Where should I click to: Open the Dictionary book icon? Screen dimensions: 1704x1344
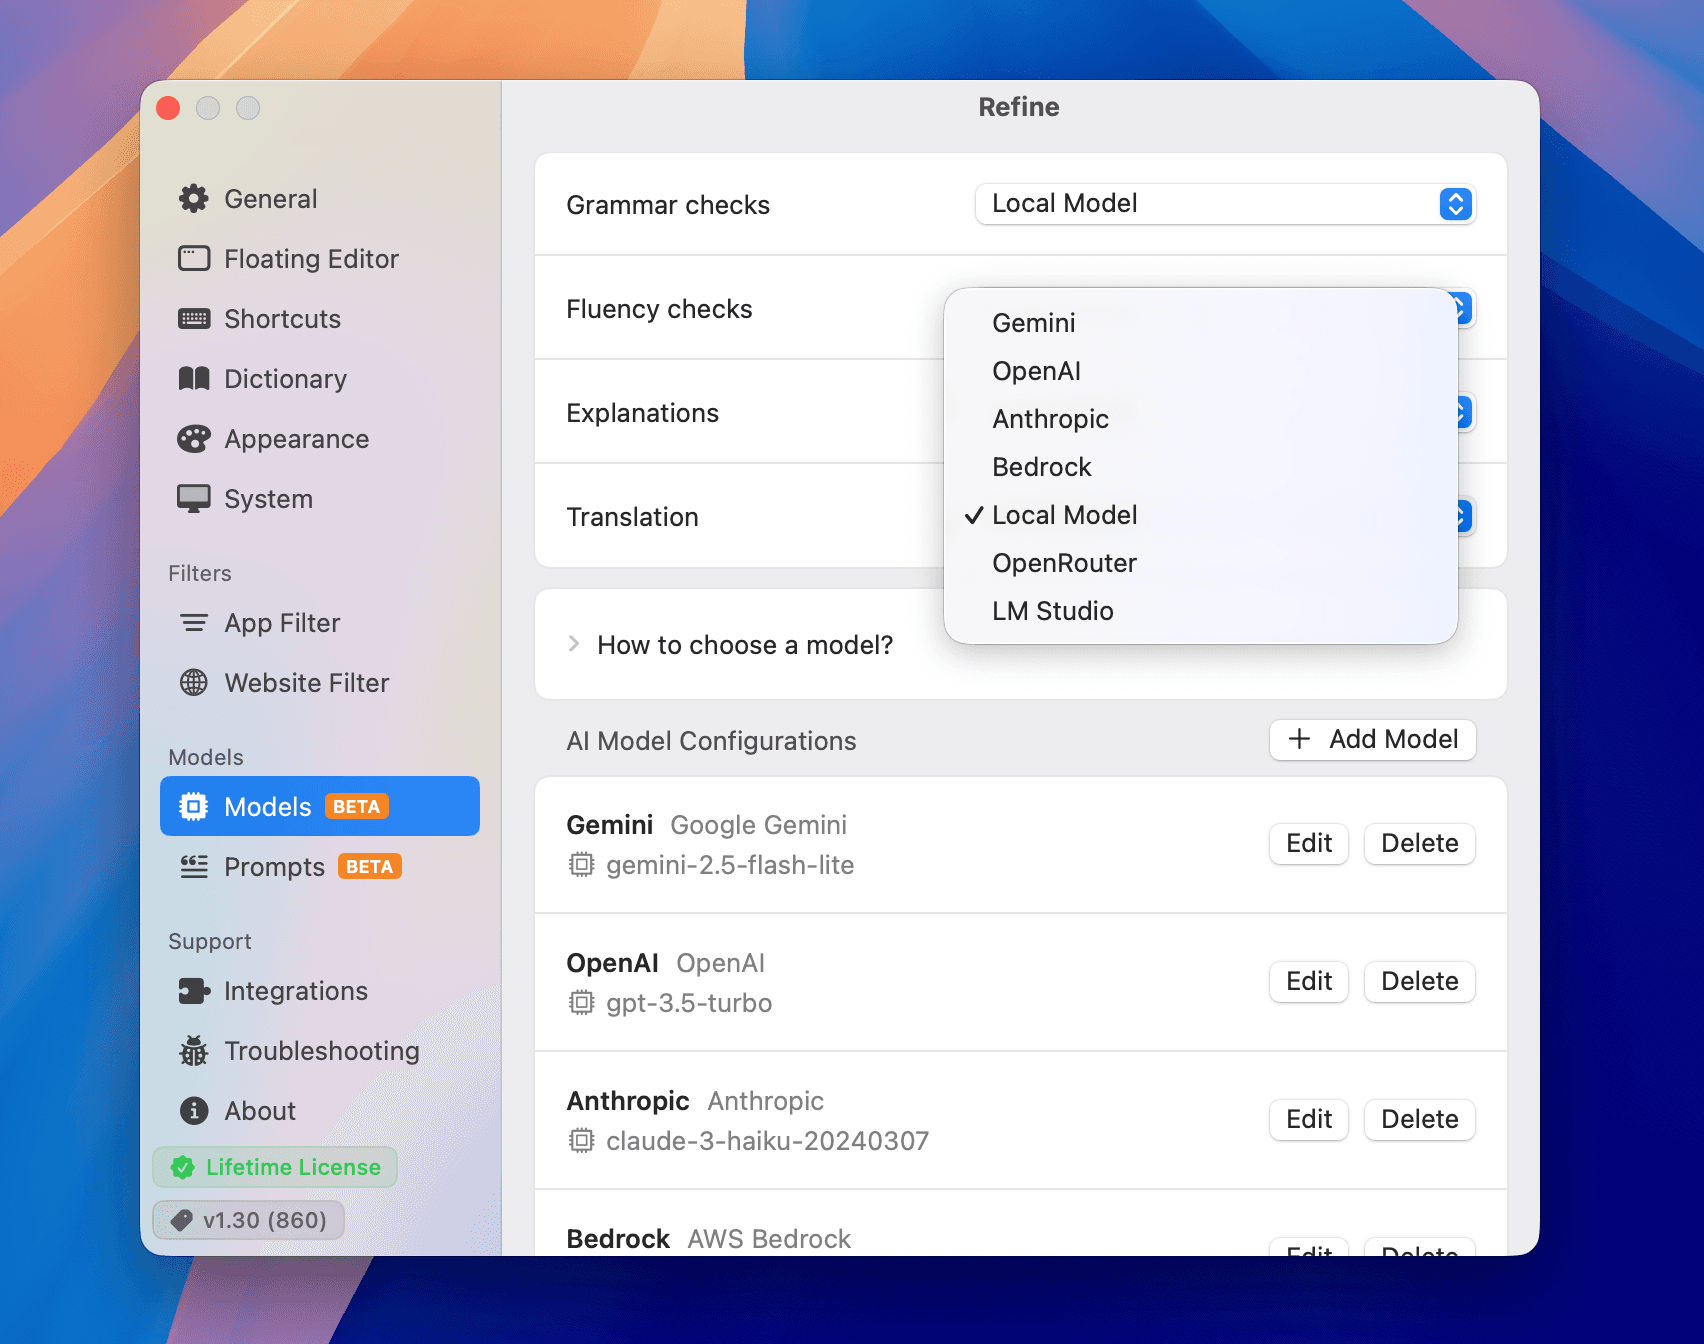194,379
